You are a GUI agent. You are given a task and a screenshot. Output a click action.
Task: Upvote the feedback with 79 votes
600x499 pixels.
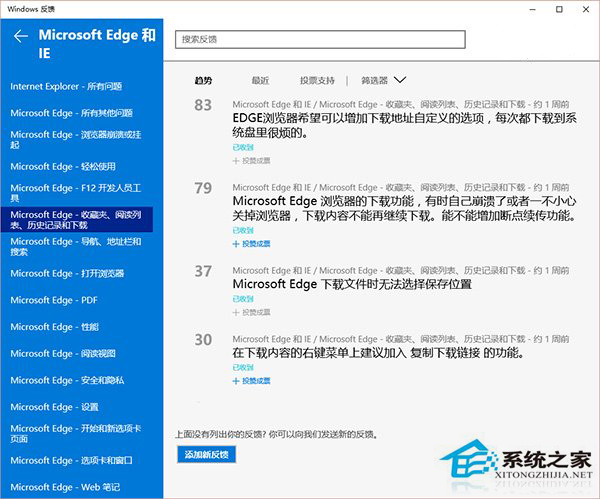251,244
